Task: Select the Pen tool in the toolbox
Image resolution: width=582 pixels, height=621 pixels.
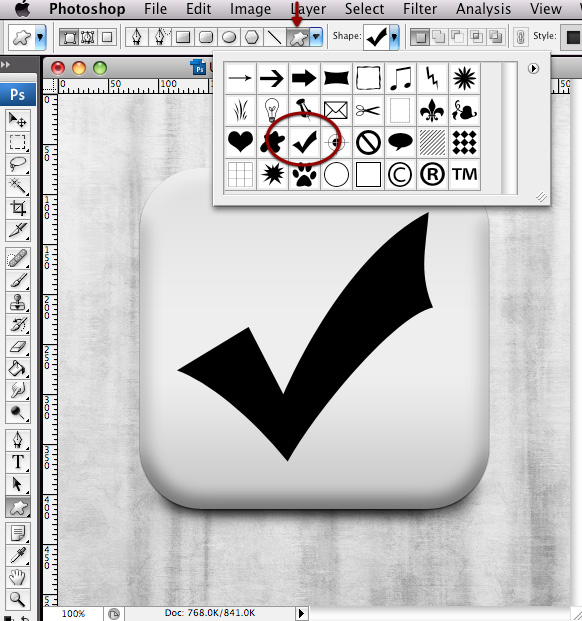Action: coord(17,440)
